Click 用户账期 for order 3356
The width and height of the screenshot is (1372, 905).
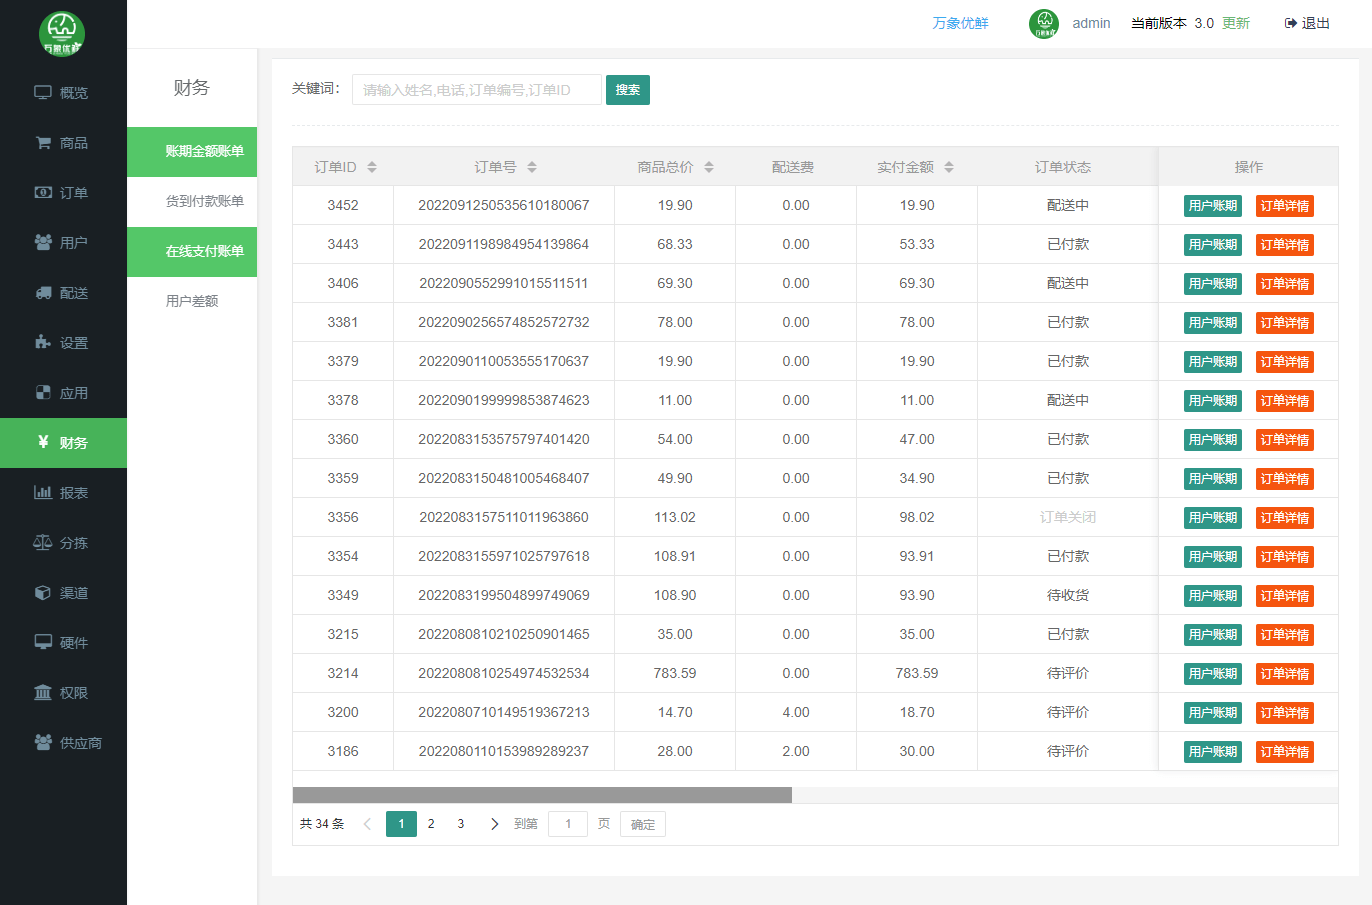tap(1212, 518)
